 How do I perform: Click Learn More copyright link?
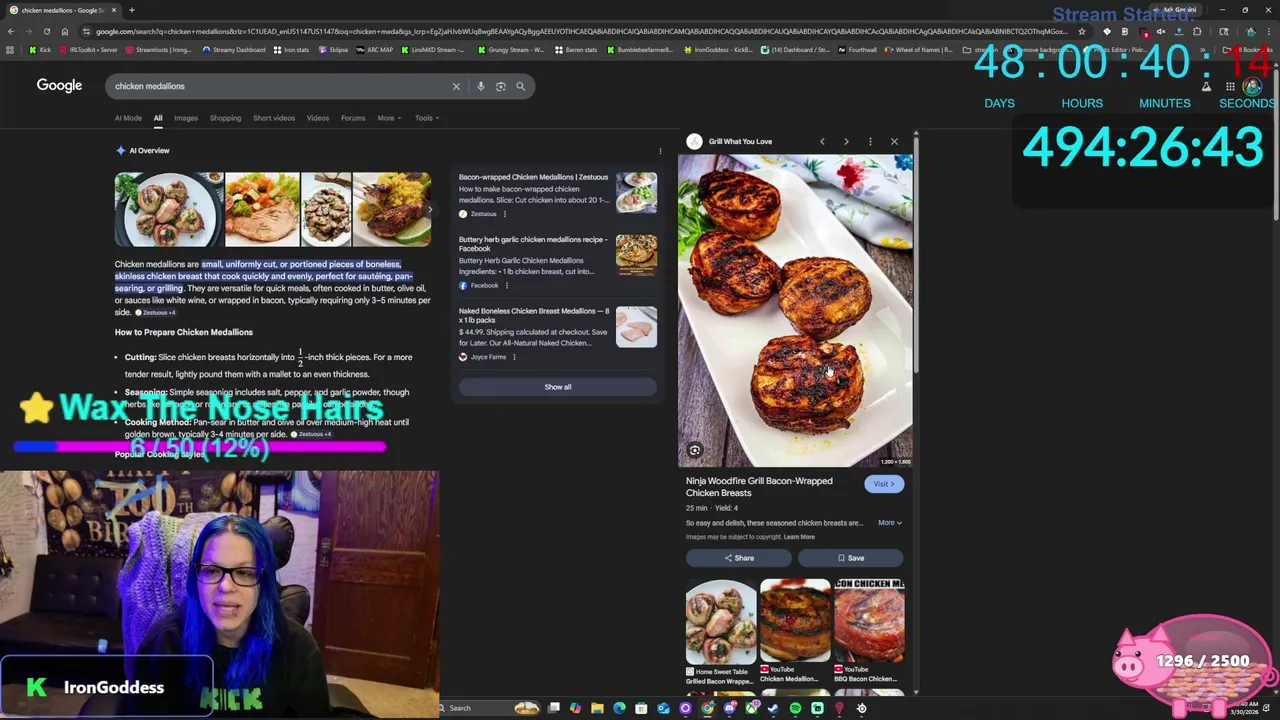[x=799, y=537]
